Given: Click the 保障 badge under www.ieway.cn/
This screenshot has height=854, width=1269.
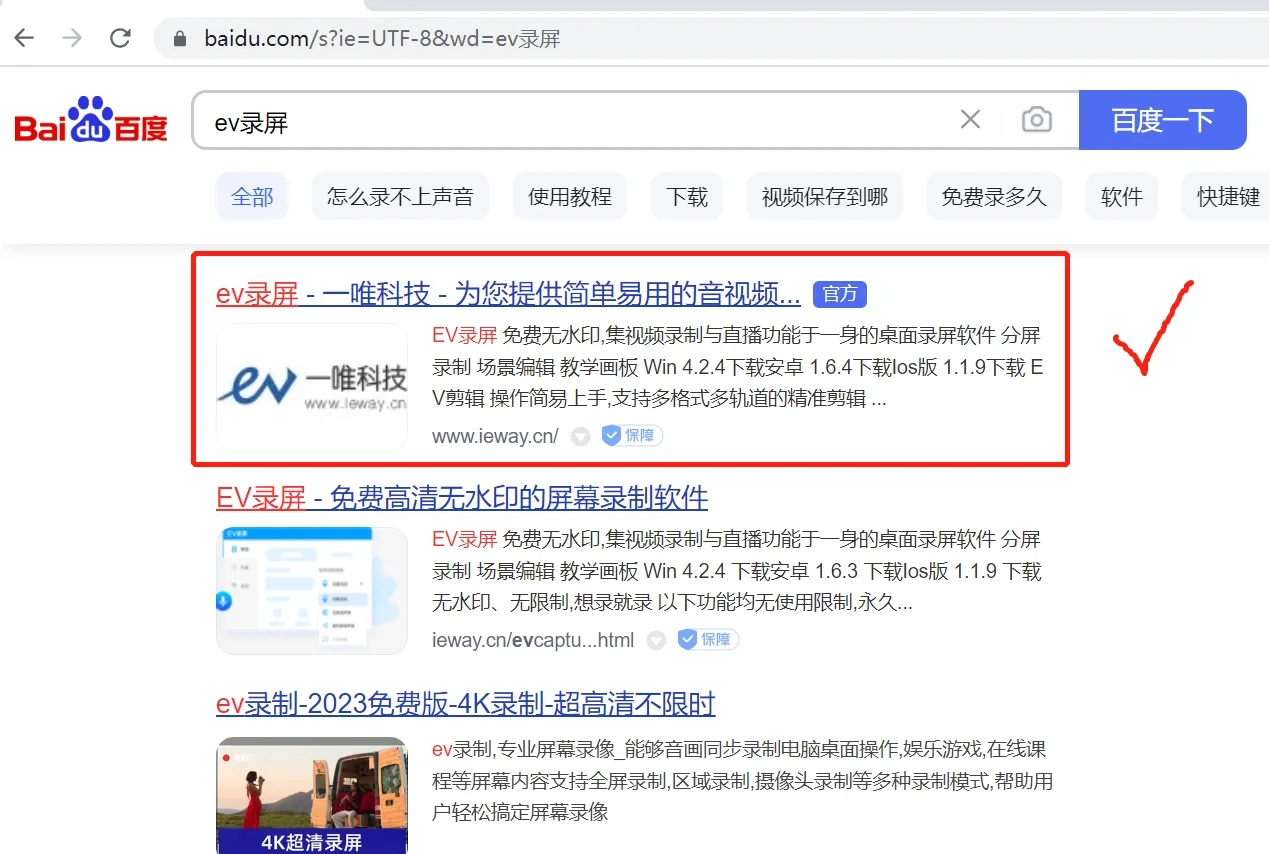Looking at the screenshot, I should click(632, 436).
